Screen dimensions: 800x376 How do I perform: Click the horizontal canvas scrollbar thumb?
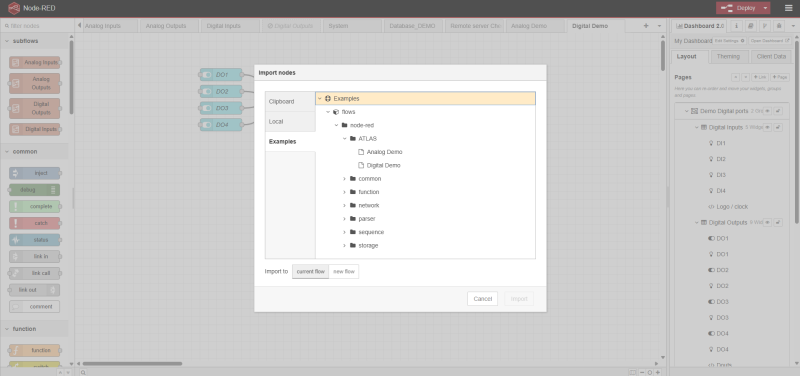(132, 364)
